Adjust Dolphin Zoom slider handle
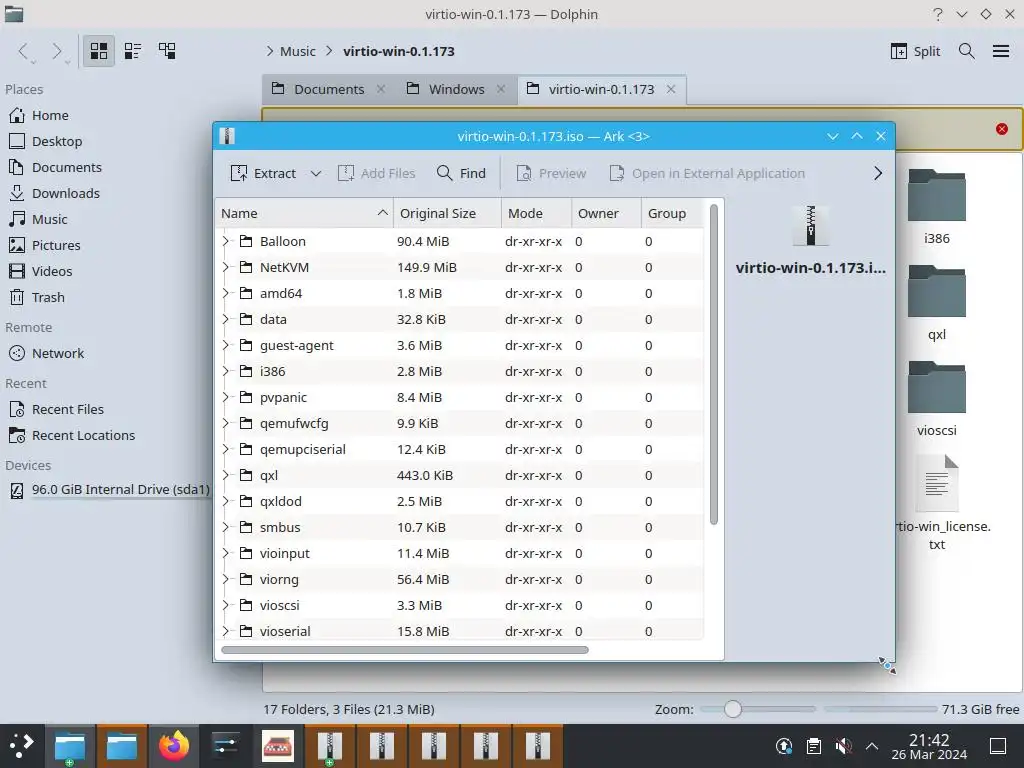 [x=733, y=709]
